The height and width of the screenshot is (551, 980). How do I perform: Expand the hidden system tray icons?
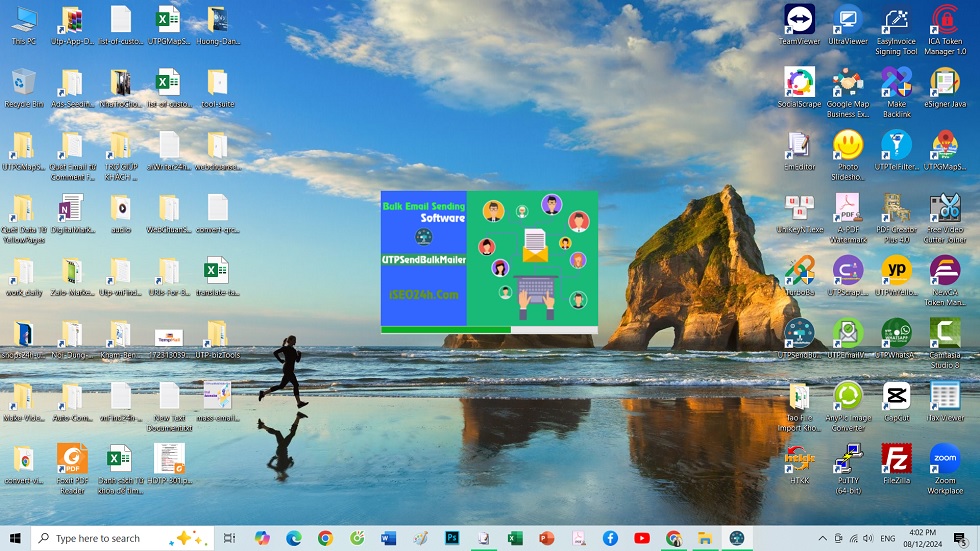[822, 538]
